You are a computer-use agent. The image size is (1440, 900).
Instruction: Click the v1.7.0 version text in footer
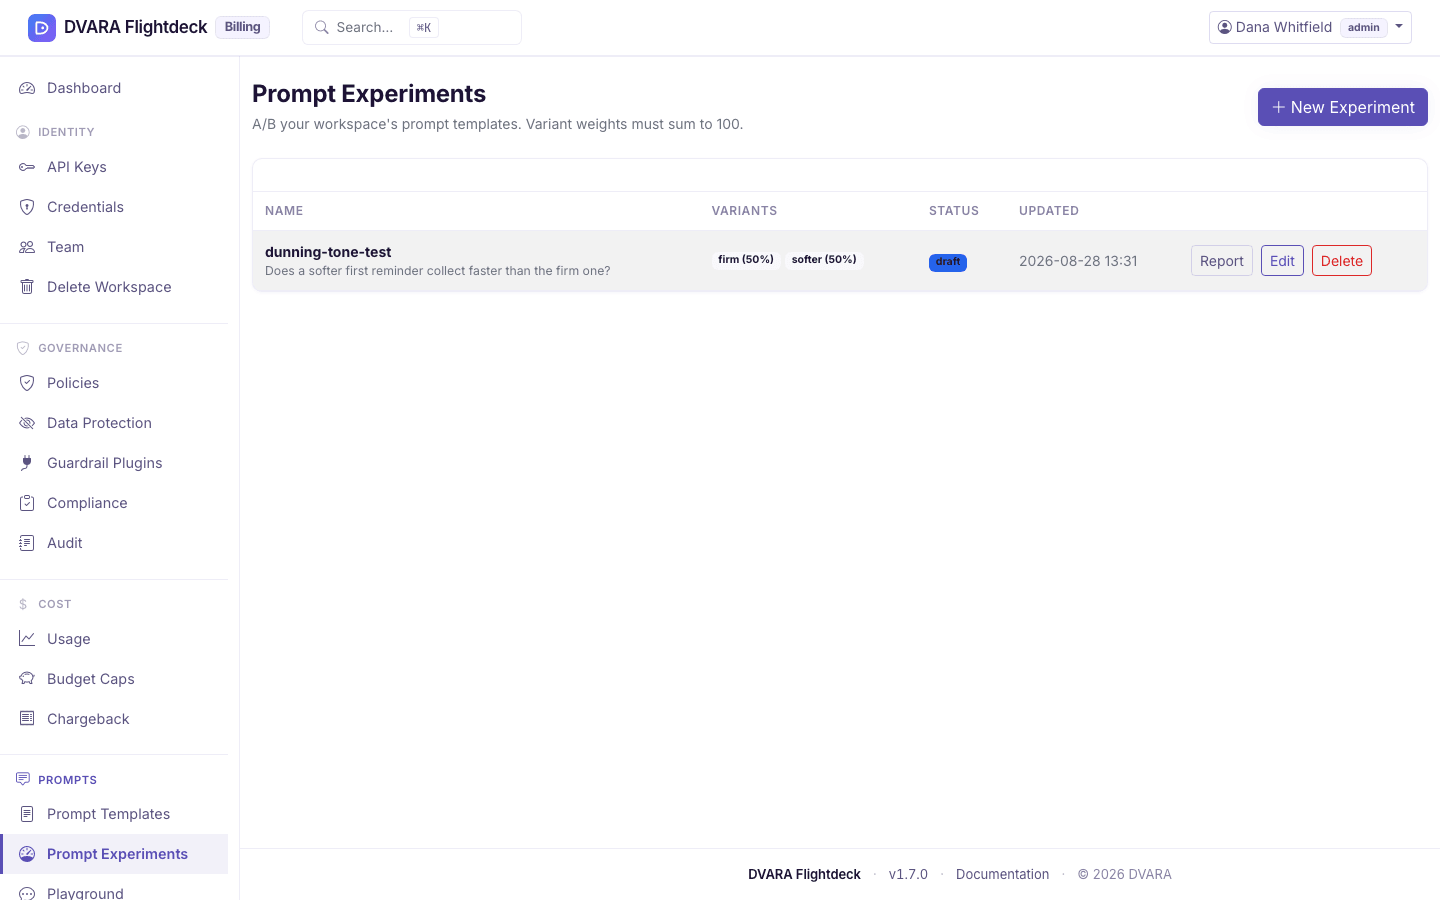tap(908, 874)
